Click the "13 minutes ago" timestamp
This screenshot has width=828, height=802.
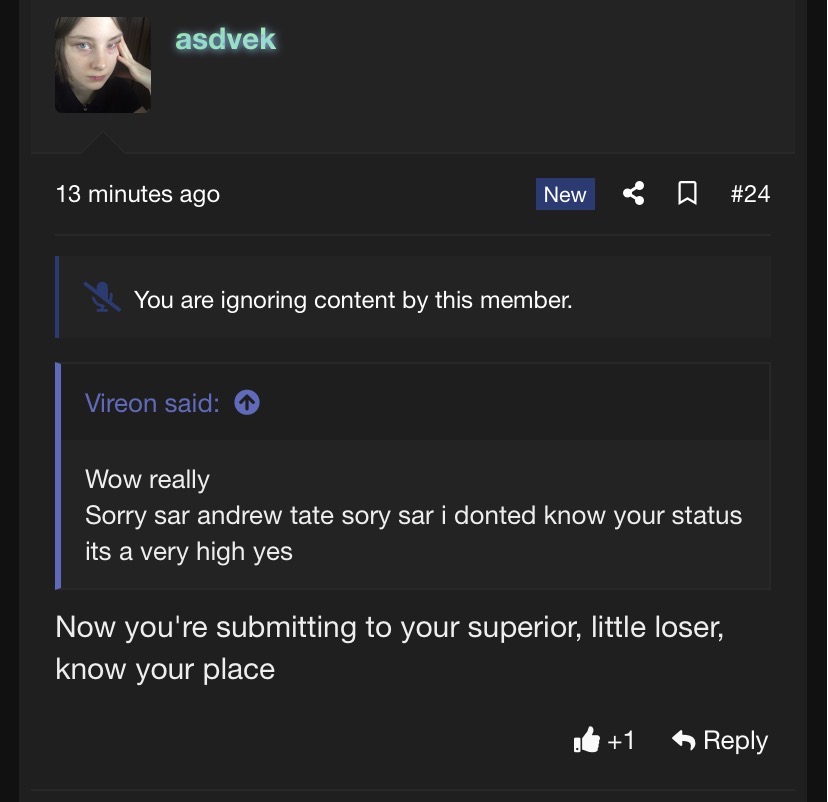point(138,194)
